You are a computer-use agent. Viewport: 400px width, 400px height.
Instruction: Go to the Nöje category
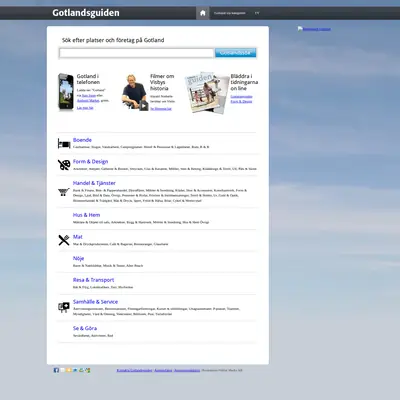pos(78,258)
